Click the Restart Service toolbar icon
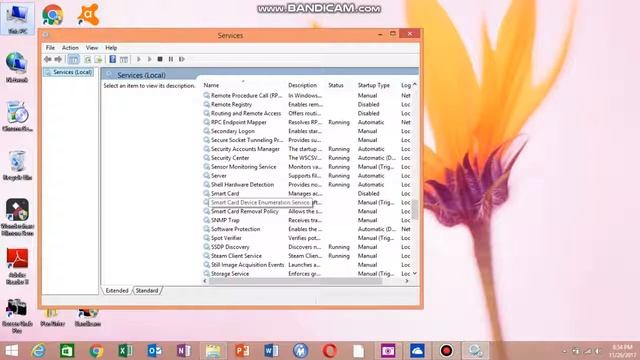The image size is (640, 360). pos(182,60)
